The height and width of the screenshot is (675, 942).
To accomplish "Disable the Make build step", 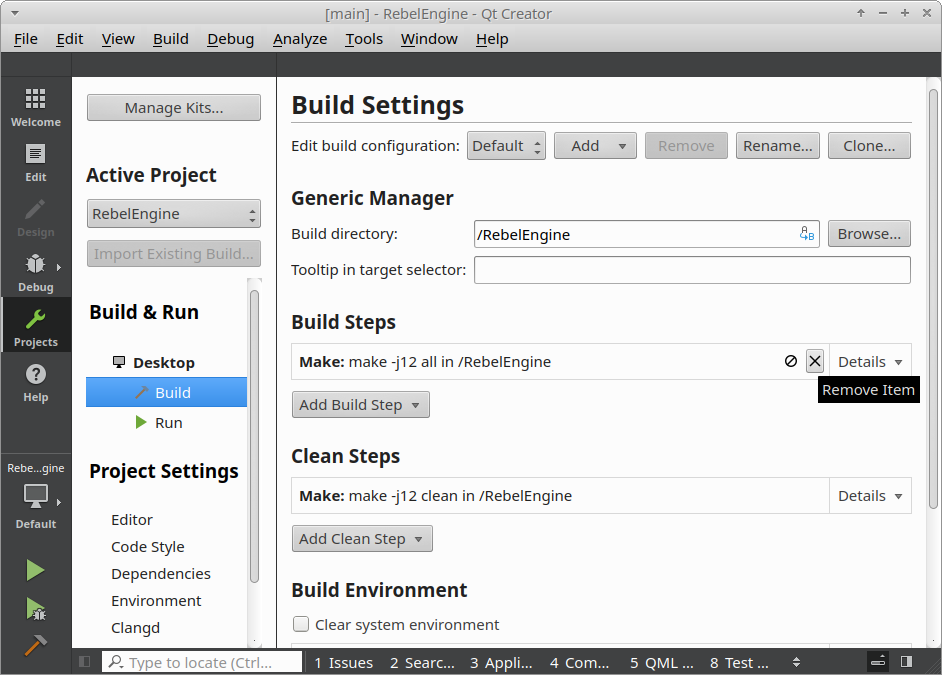I will pyautogui.click(x=791, y=361).
